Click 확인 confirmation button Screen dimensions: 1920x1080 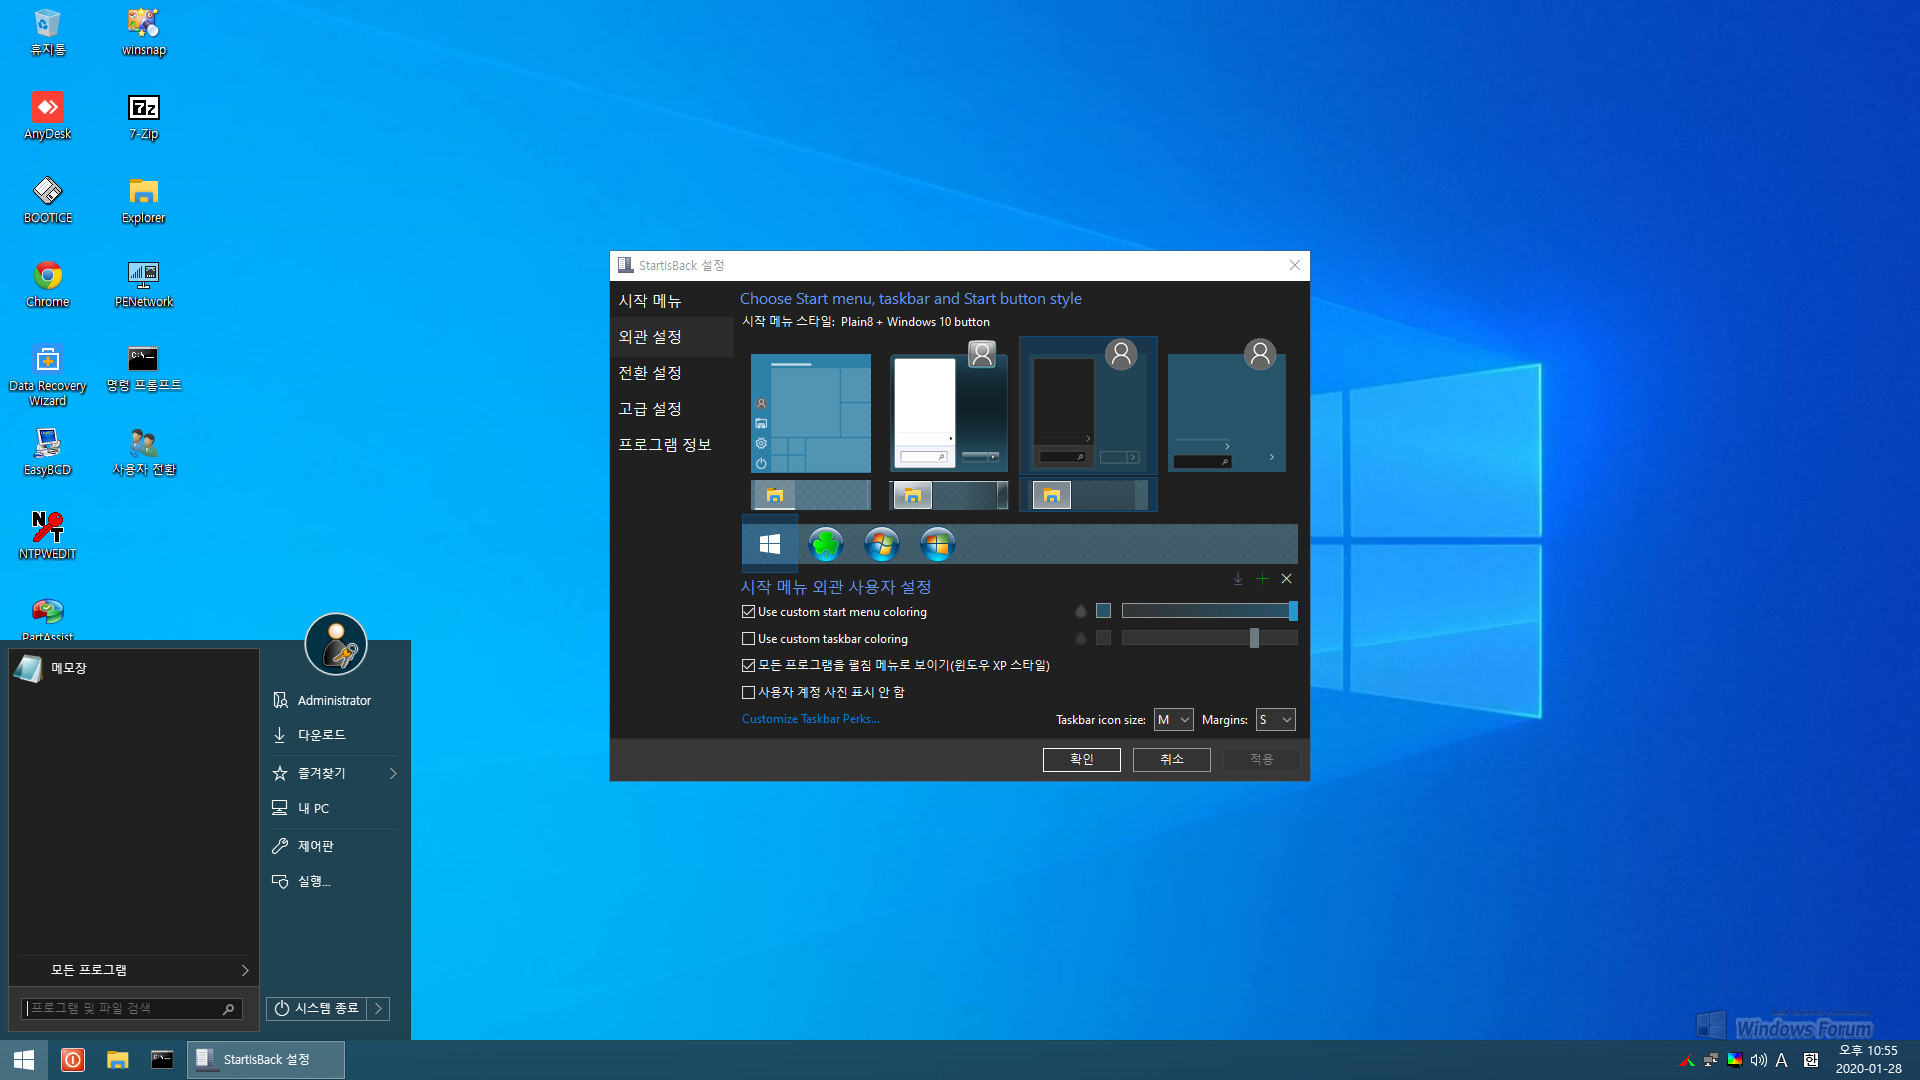pos(1081,758)
